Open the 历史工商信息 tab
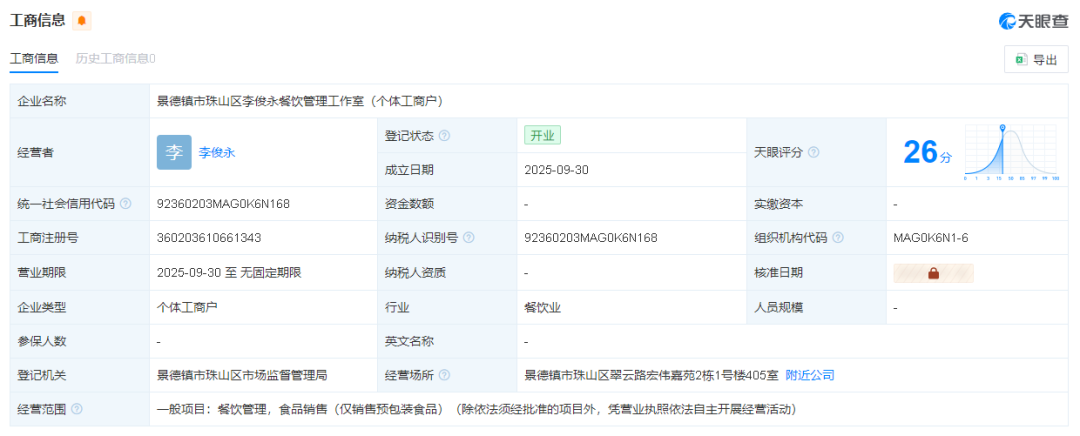This screenshot has height=436, width=1080. tap(115, 59)
